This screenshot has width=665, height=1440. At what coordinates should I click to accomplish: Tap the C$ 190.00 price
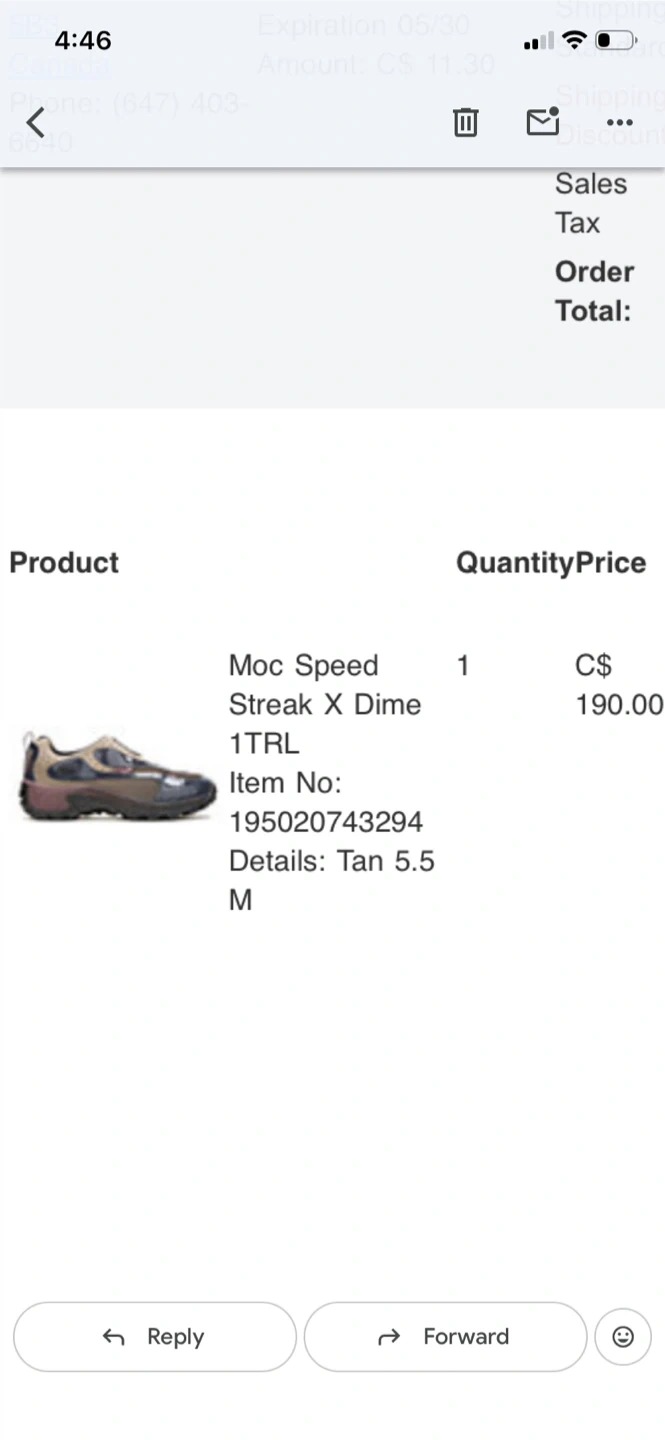(x=618, y=685)
